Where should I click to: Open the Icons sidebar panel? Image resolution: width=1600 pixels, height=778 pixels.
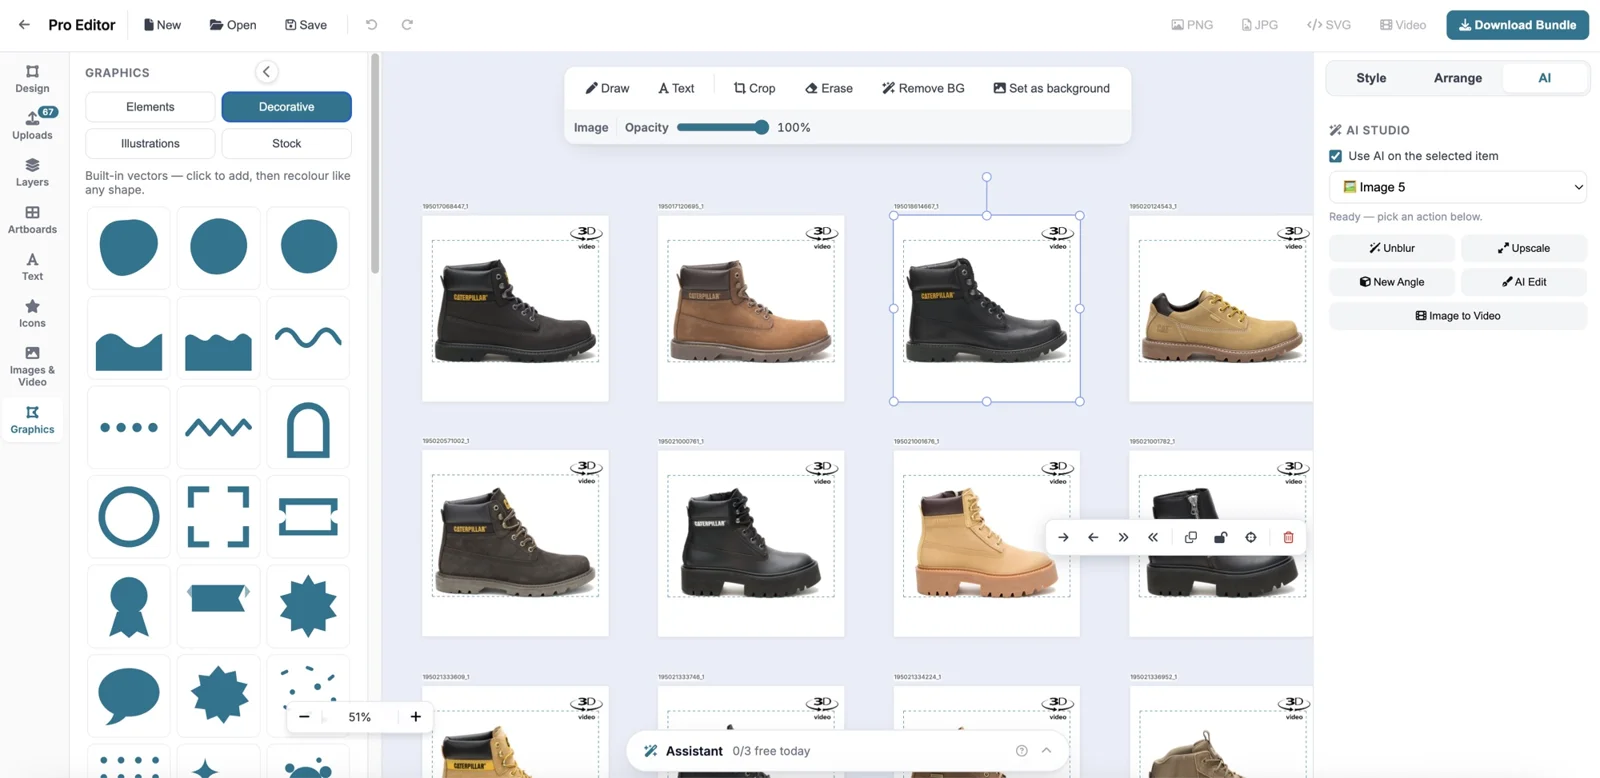tap(32, 313)
